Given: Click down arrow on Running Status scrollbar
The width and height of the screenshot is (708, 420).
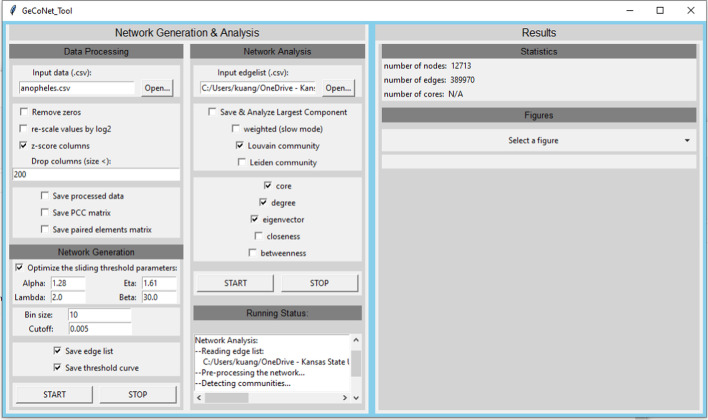Looking at the screenshot, I should 357,398.
